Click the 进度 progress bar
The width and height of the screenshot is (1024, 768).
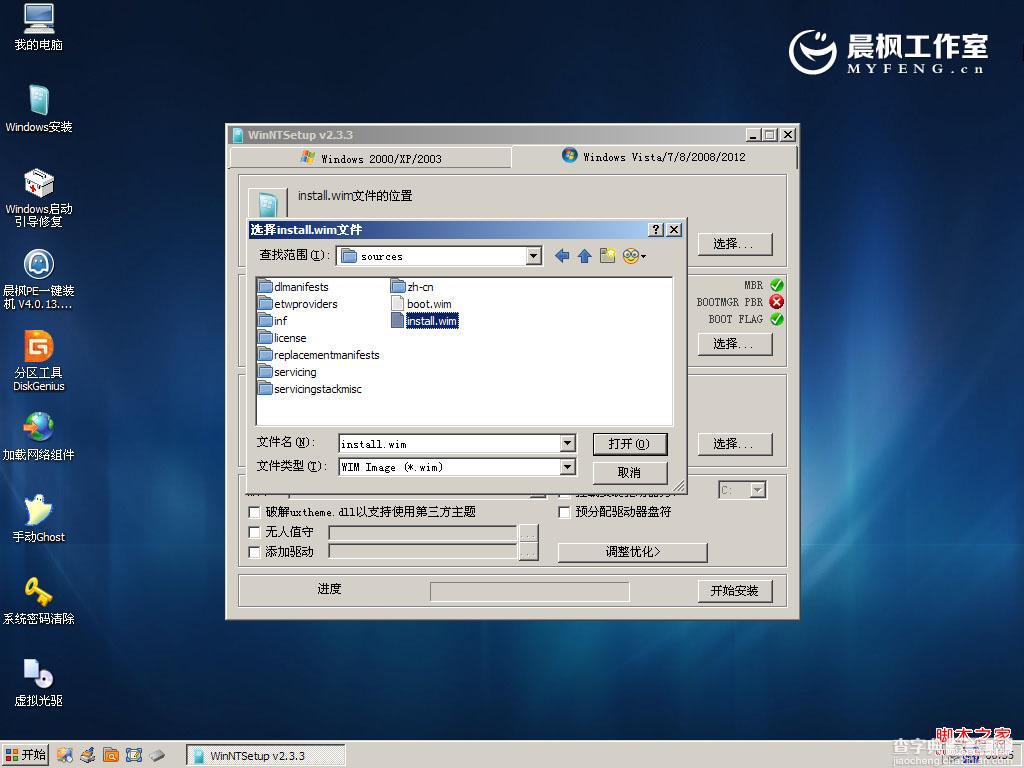(x=530, y=592)
